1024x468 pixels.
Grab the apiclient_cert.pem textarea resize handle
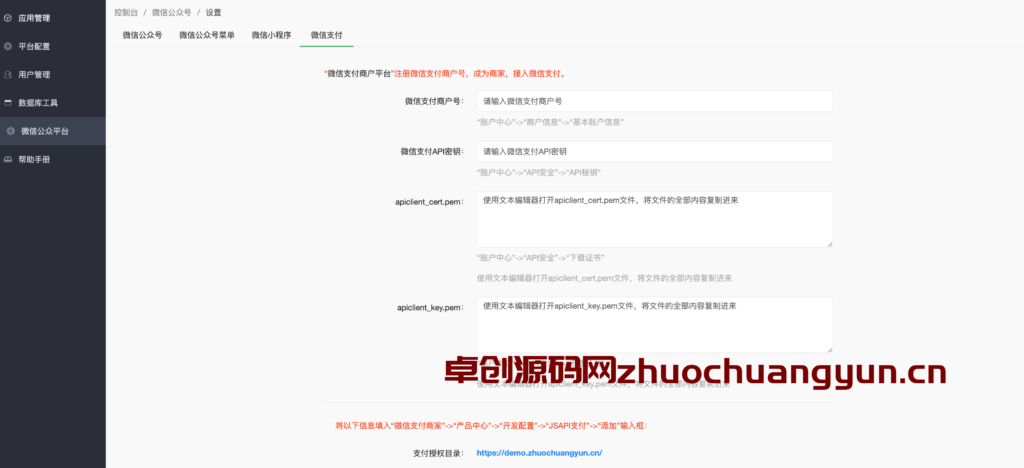[829, 243]
